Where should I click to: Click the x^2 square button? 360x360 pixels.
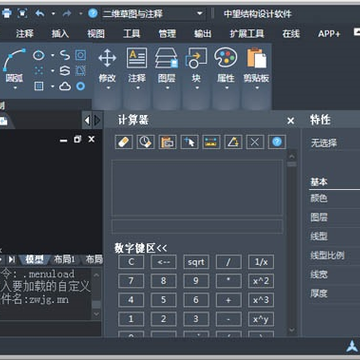(261, 281)
